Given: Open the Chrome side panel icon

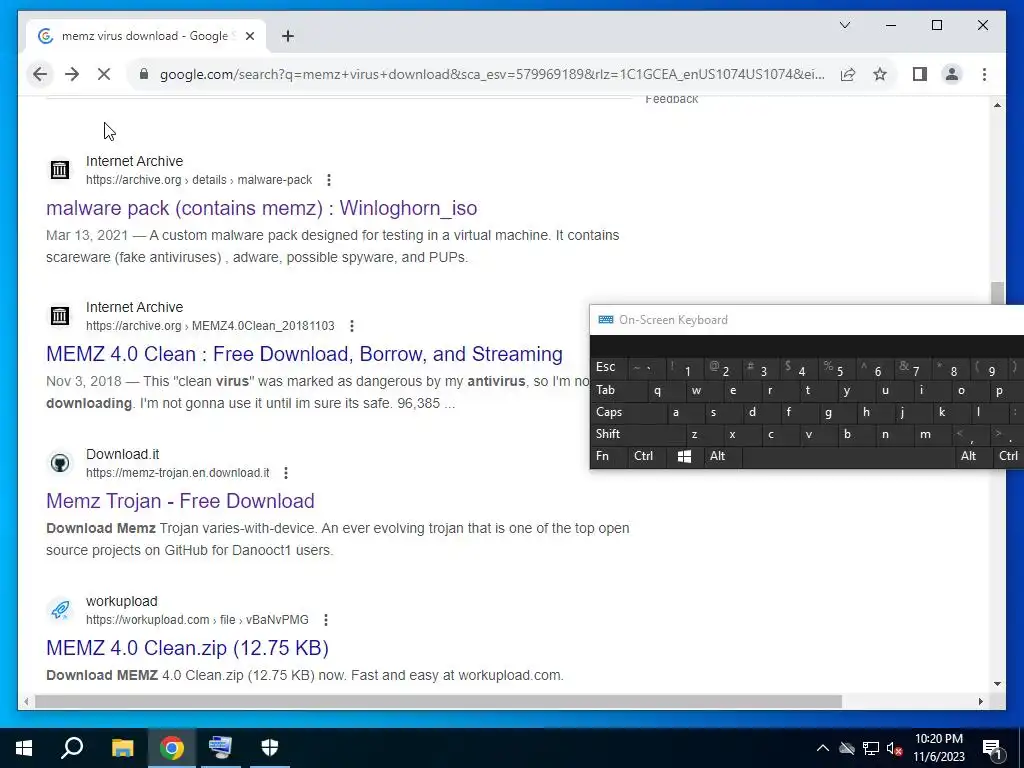Looking at the screenshot, I should (x=920, y=74).
